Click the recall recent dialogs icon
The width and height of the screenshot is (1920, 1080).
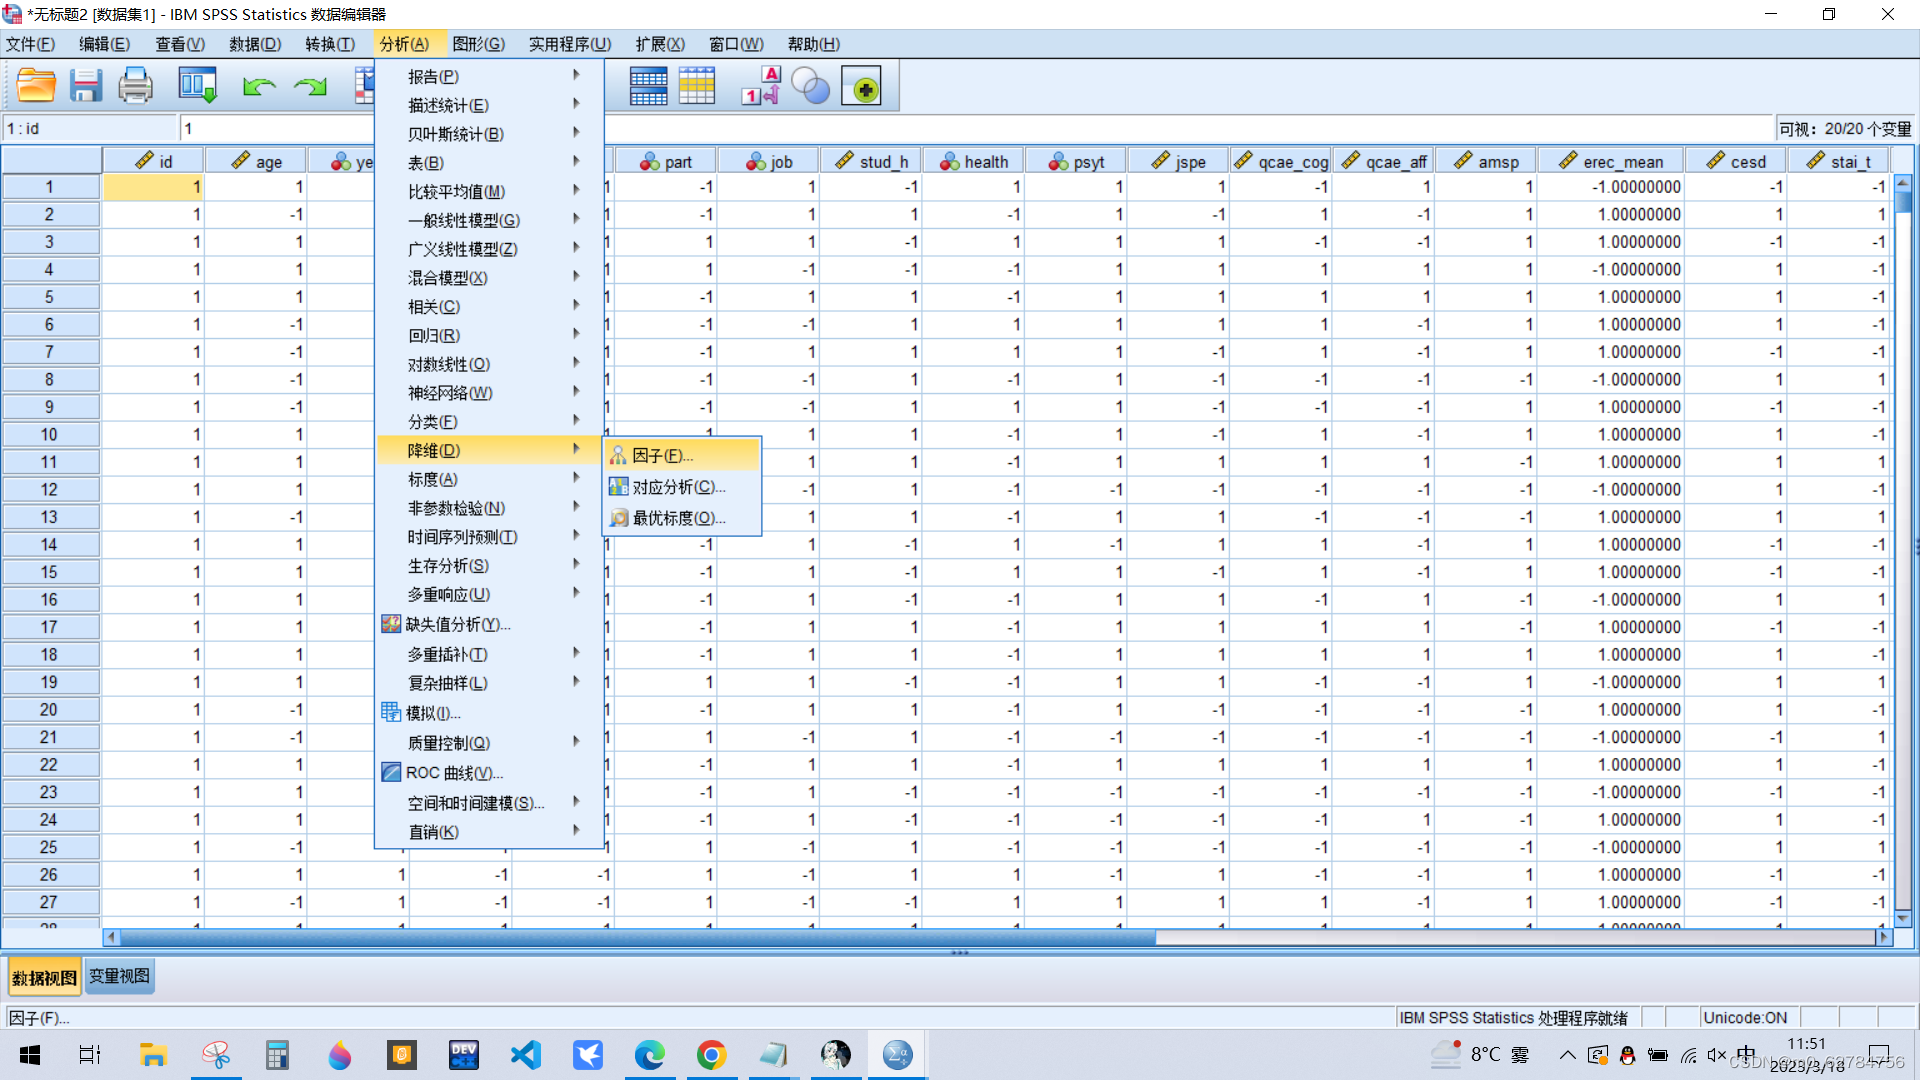tap(197, 86)
